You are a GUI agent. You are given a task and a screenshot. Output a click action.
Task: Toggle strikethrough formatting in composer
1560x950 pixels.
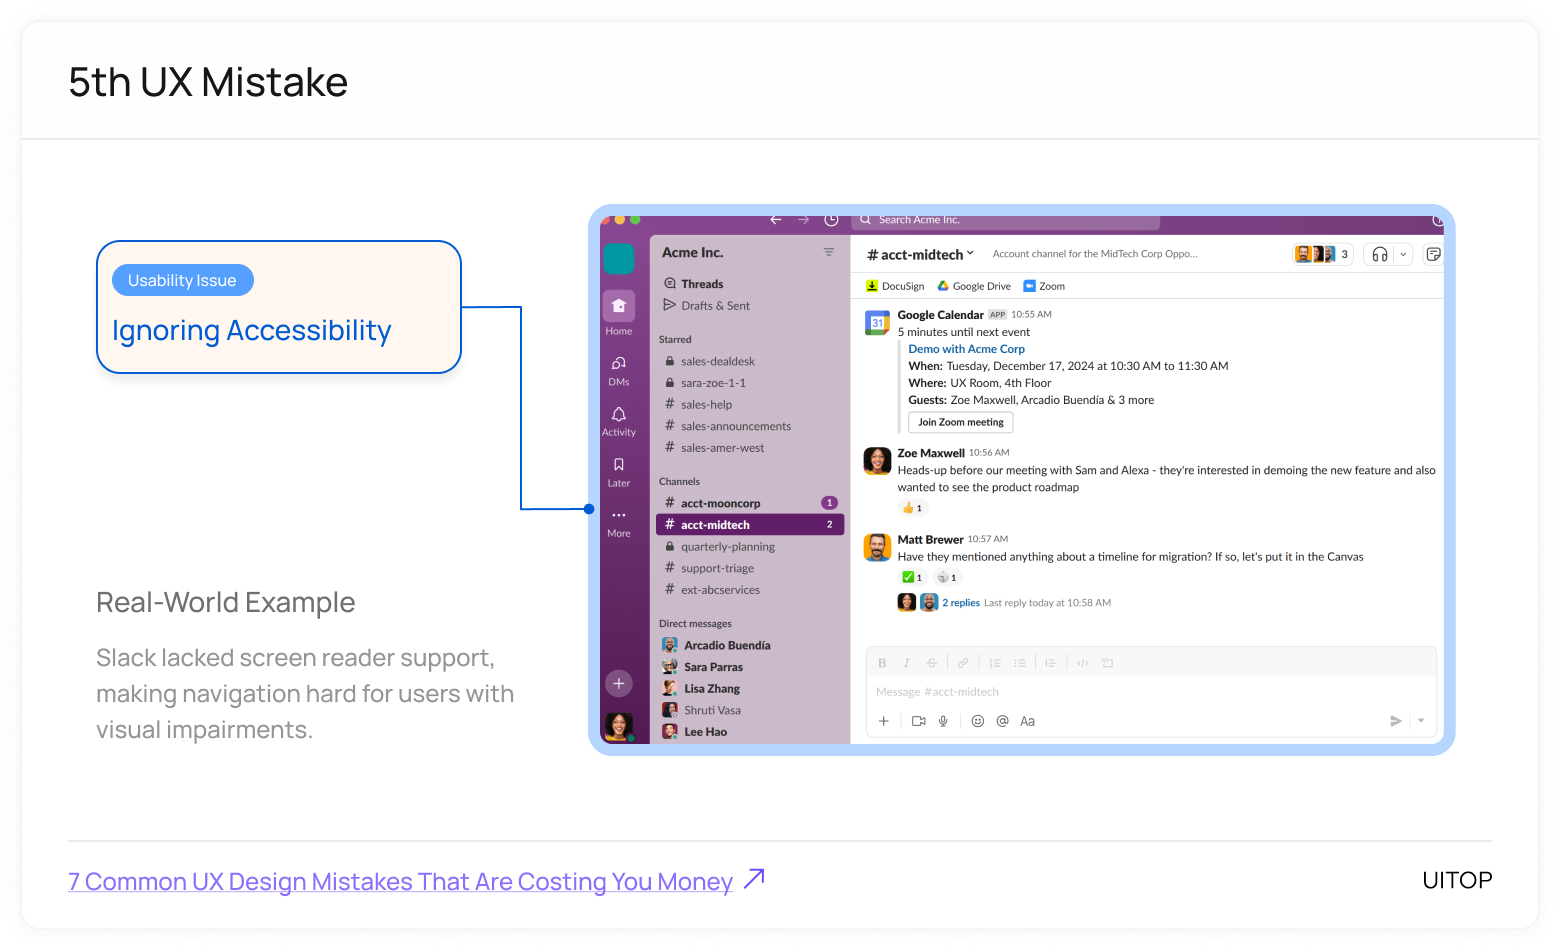(x=931, y=663)
